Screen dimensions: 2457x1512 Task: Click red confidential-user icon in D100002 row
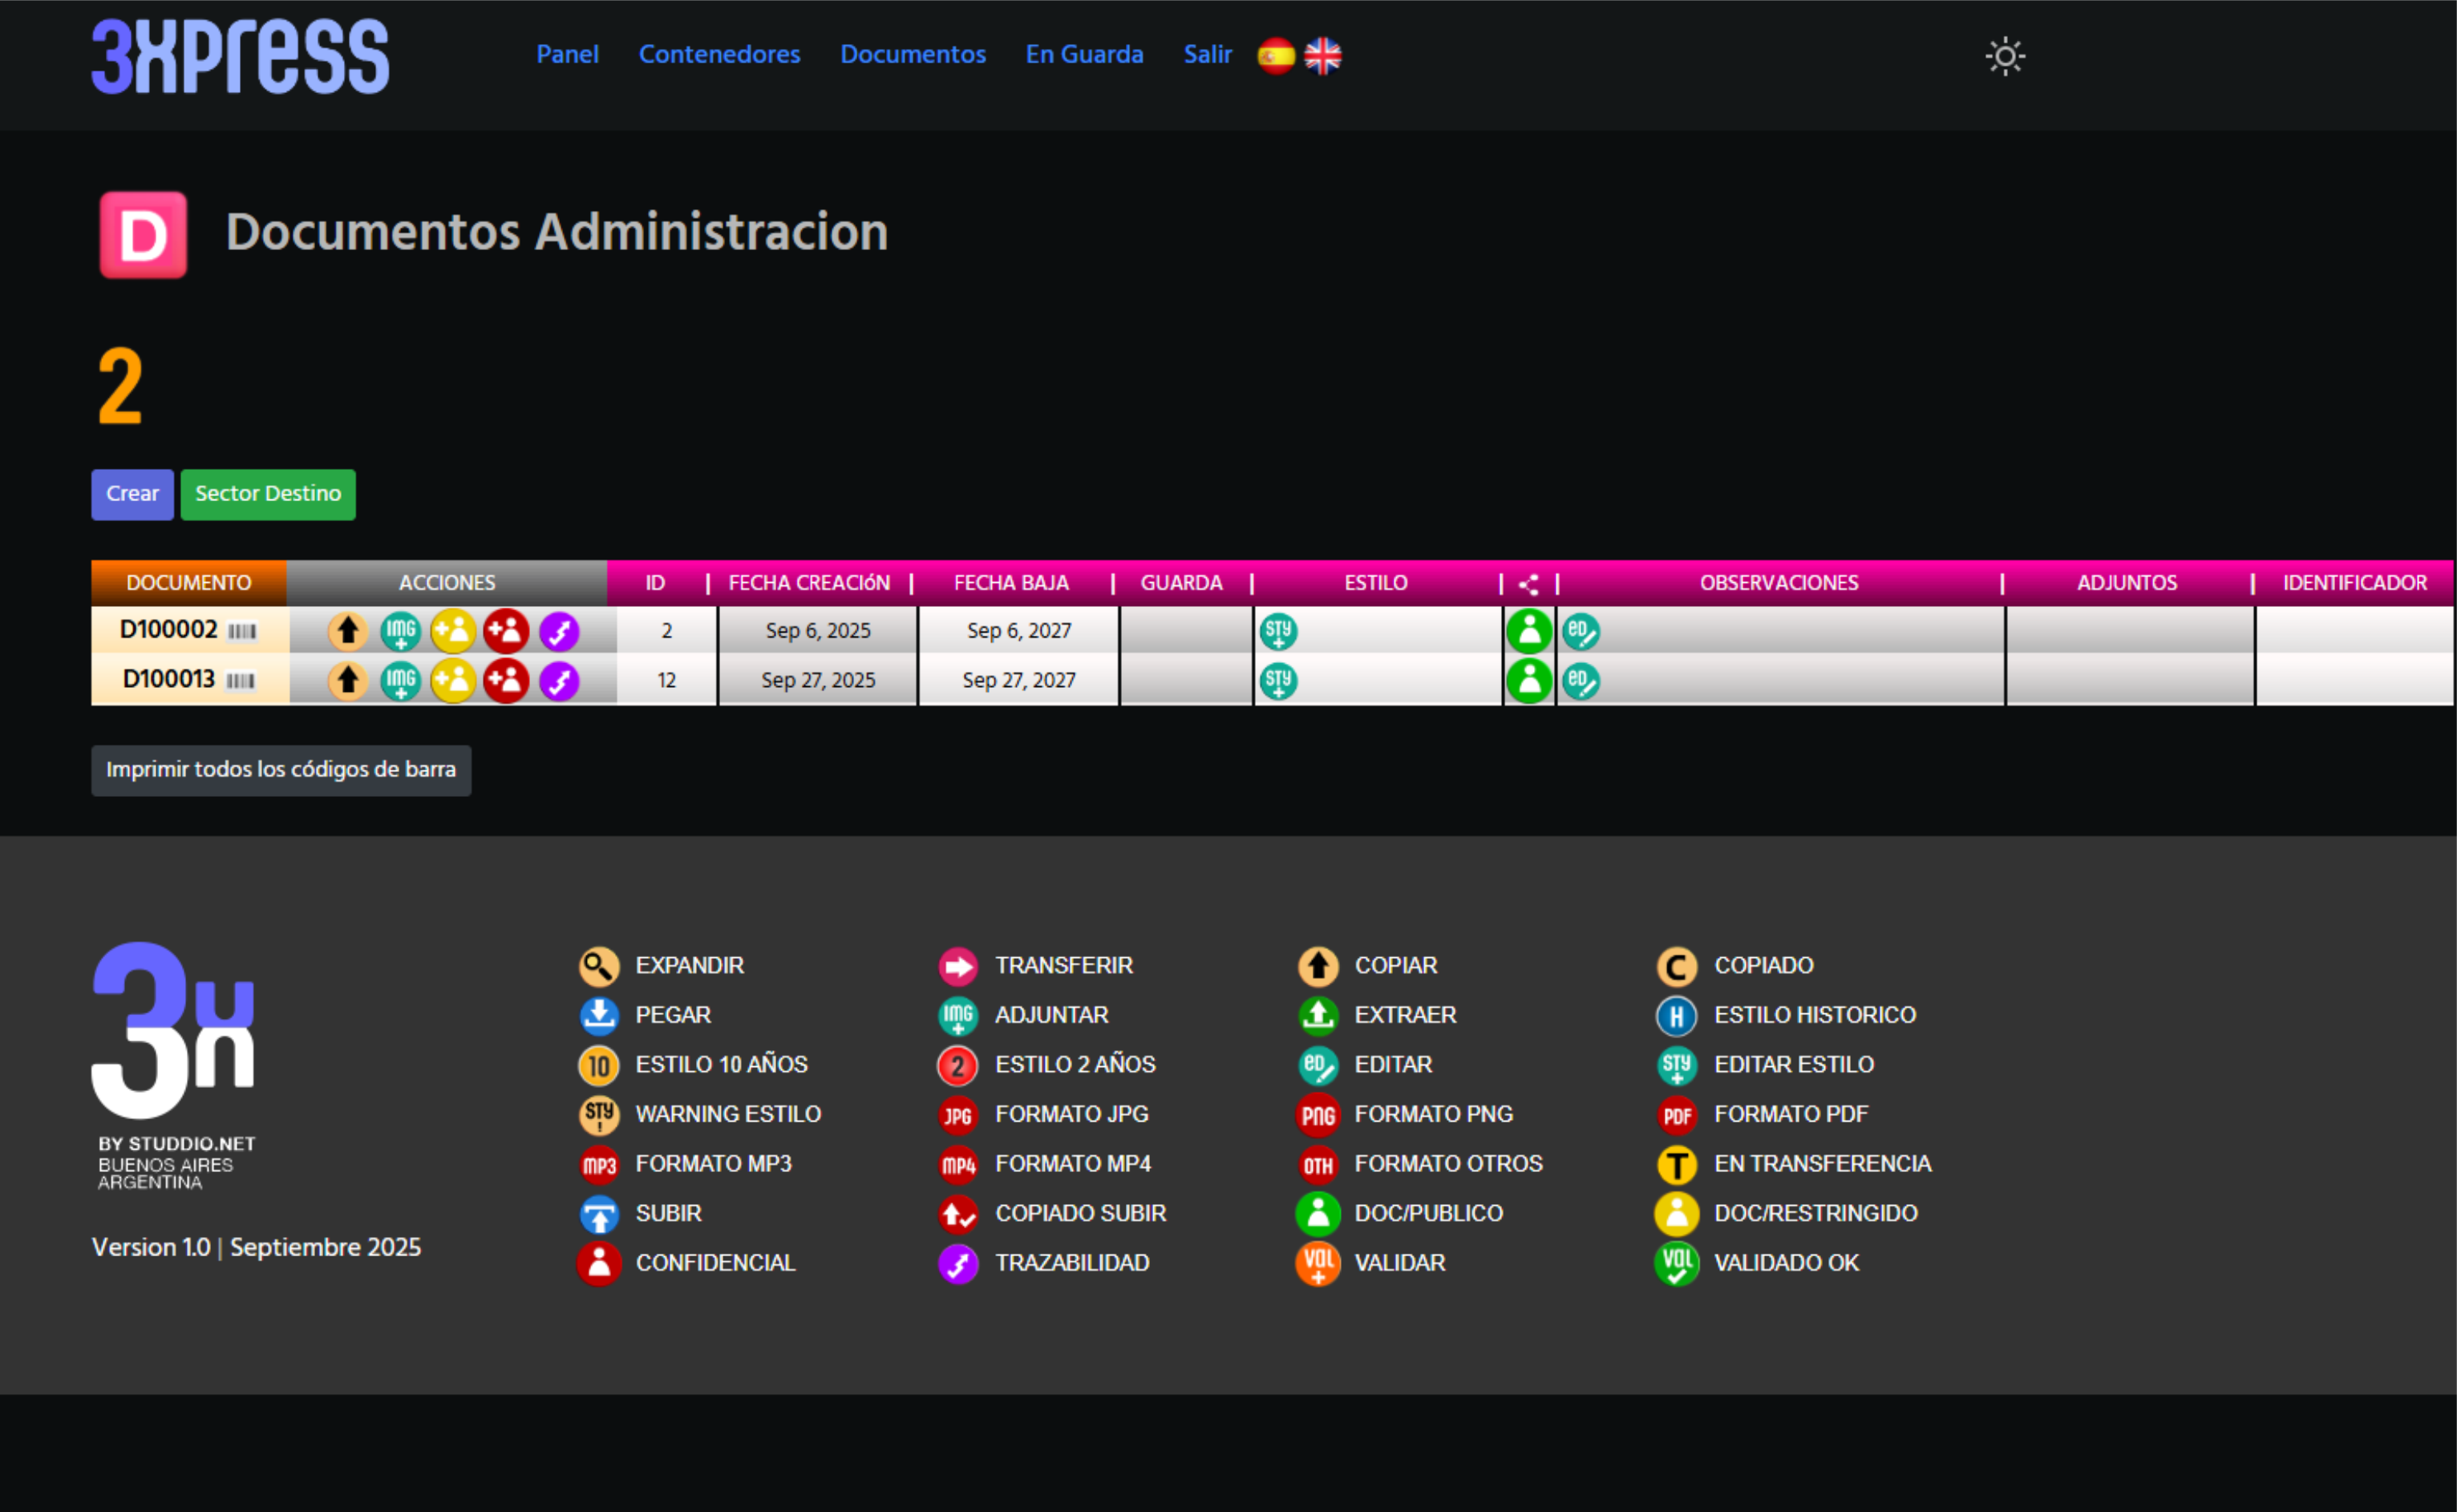point(506,631)
